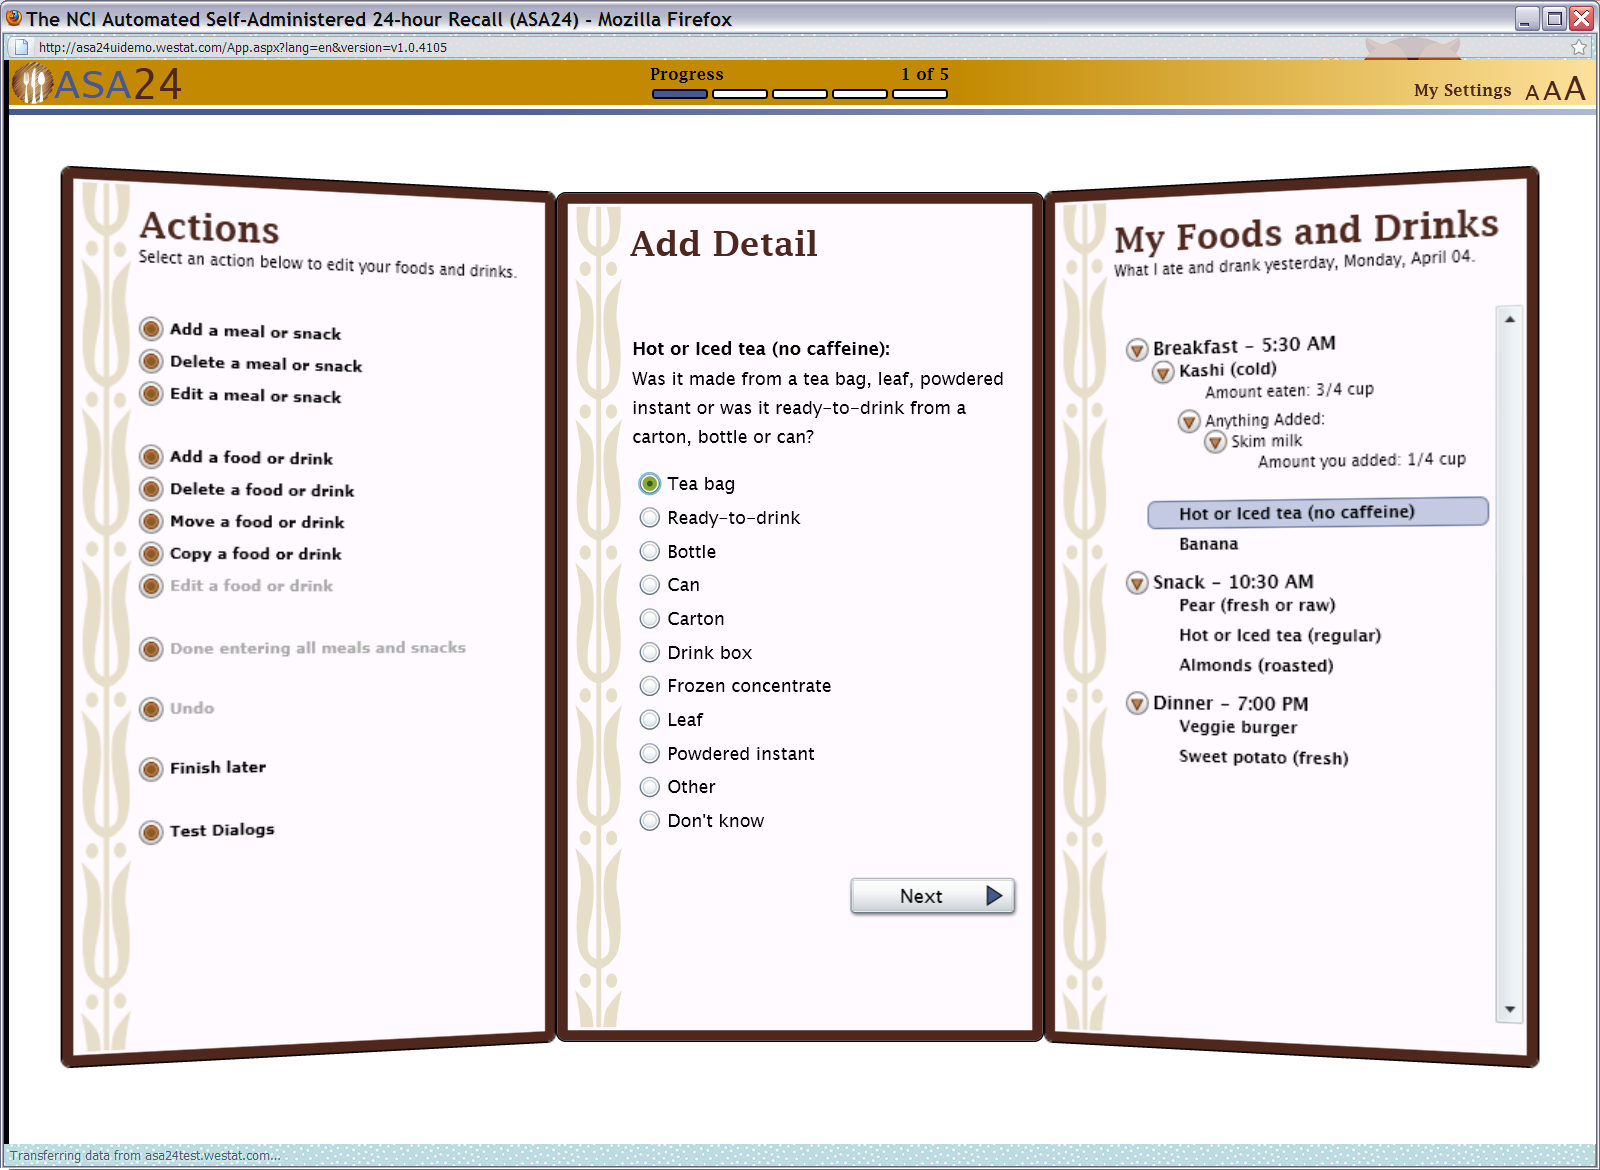Click bullet icon for Edit a food or drink
Screen dimensions: 1600x1170
tap(151, 585)
